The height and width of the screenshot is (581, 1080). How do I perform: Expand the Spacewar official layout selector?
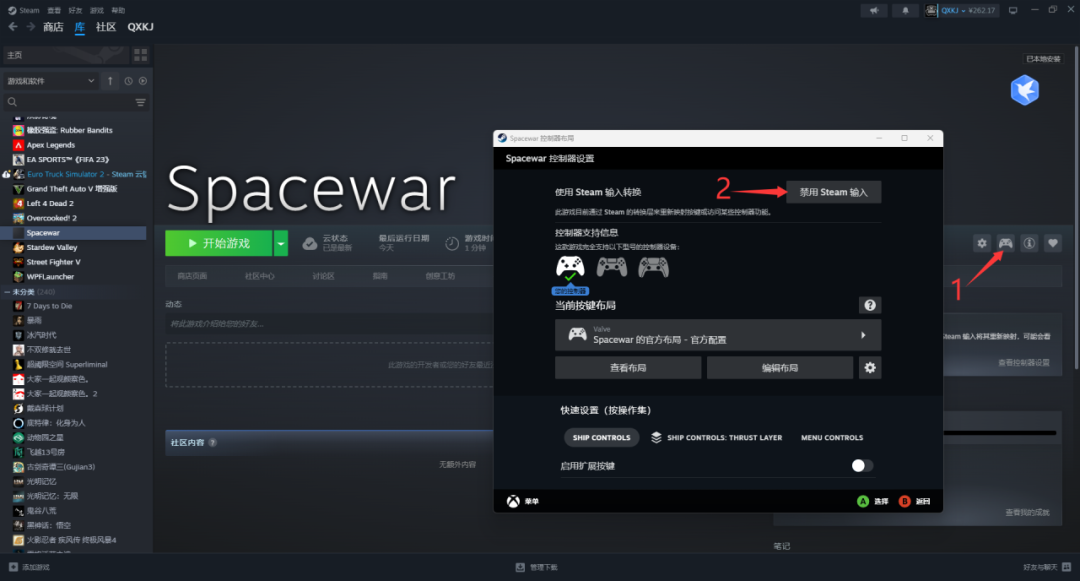[x=717, y=335]
